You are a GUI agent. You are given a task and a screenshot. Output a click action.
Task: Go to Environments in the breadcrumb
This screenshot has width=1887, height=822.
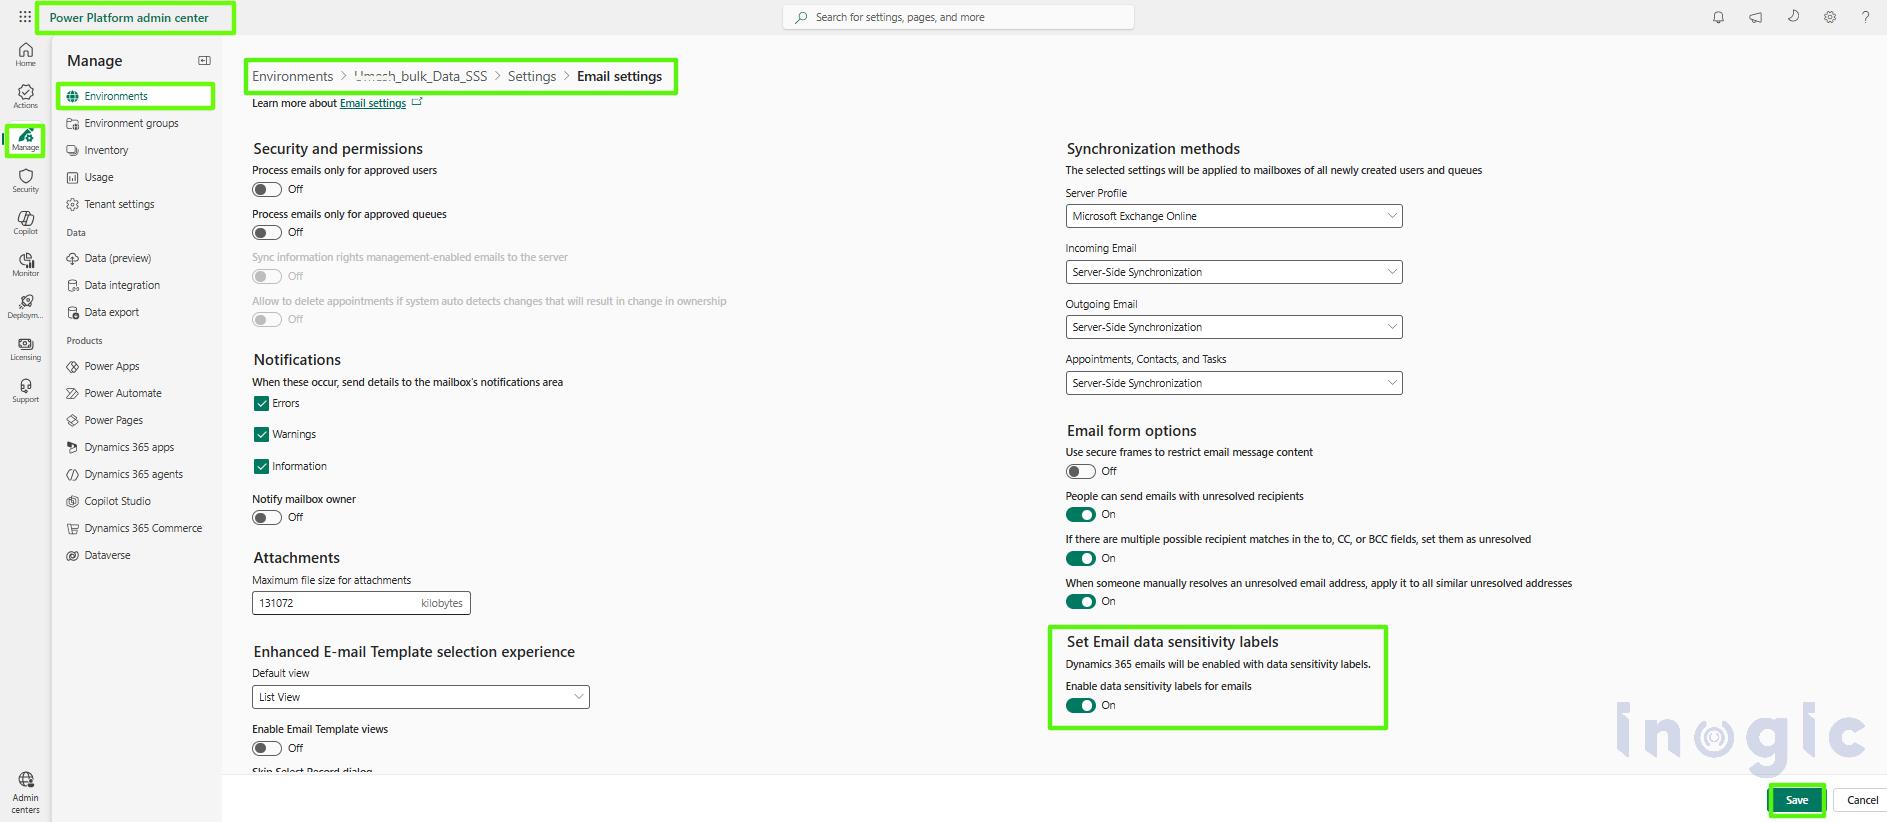coord(292,76)
